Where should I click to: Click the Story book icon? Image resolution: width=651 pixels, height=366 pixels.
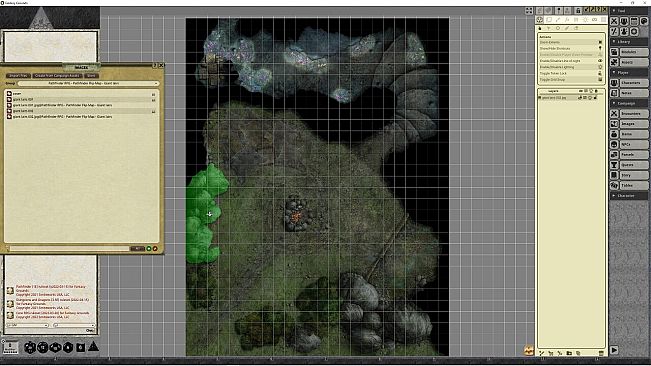[614, 175]
